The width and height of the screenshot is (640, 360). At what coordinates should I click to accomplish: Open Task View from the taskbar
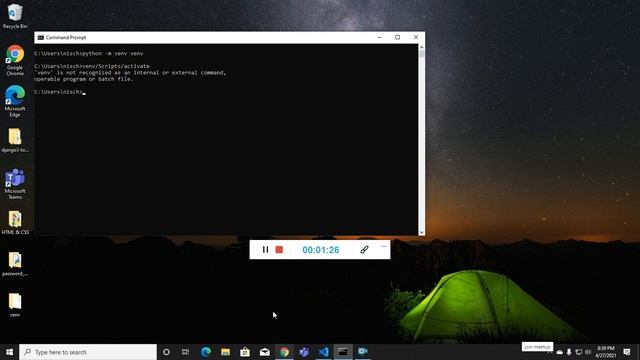(185, 352)
